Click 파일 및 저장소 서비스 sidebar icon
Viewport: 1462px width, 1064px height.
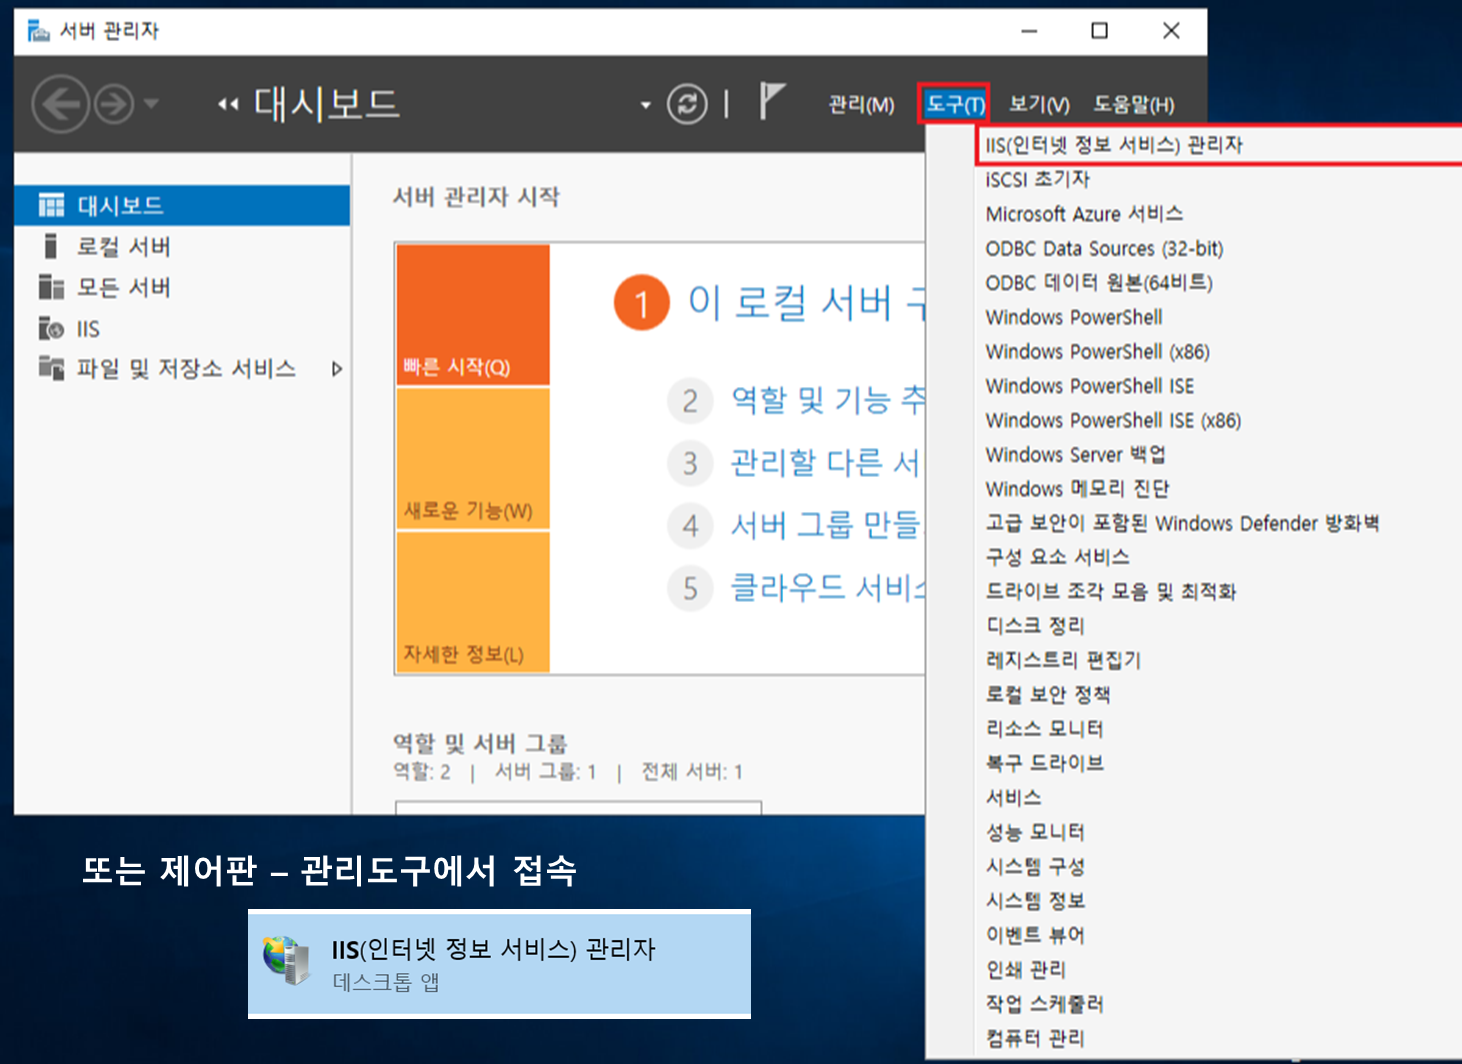coord(51,367)
